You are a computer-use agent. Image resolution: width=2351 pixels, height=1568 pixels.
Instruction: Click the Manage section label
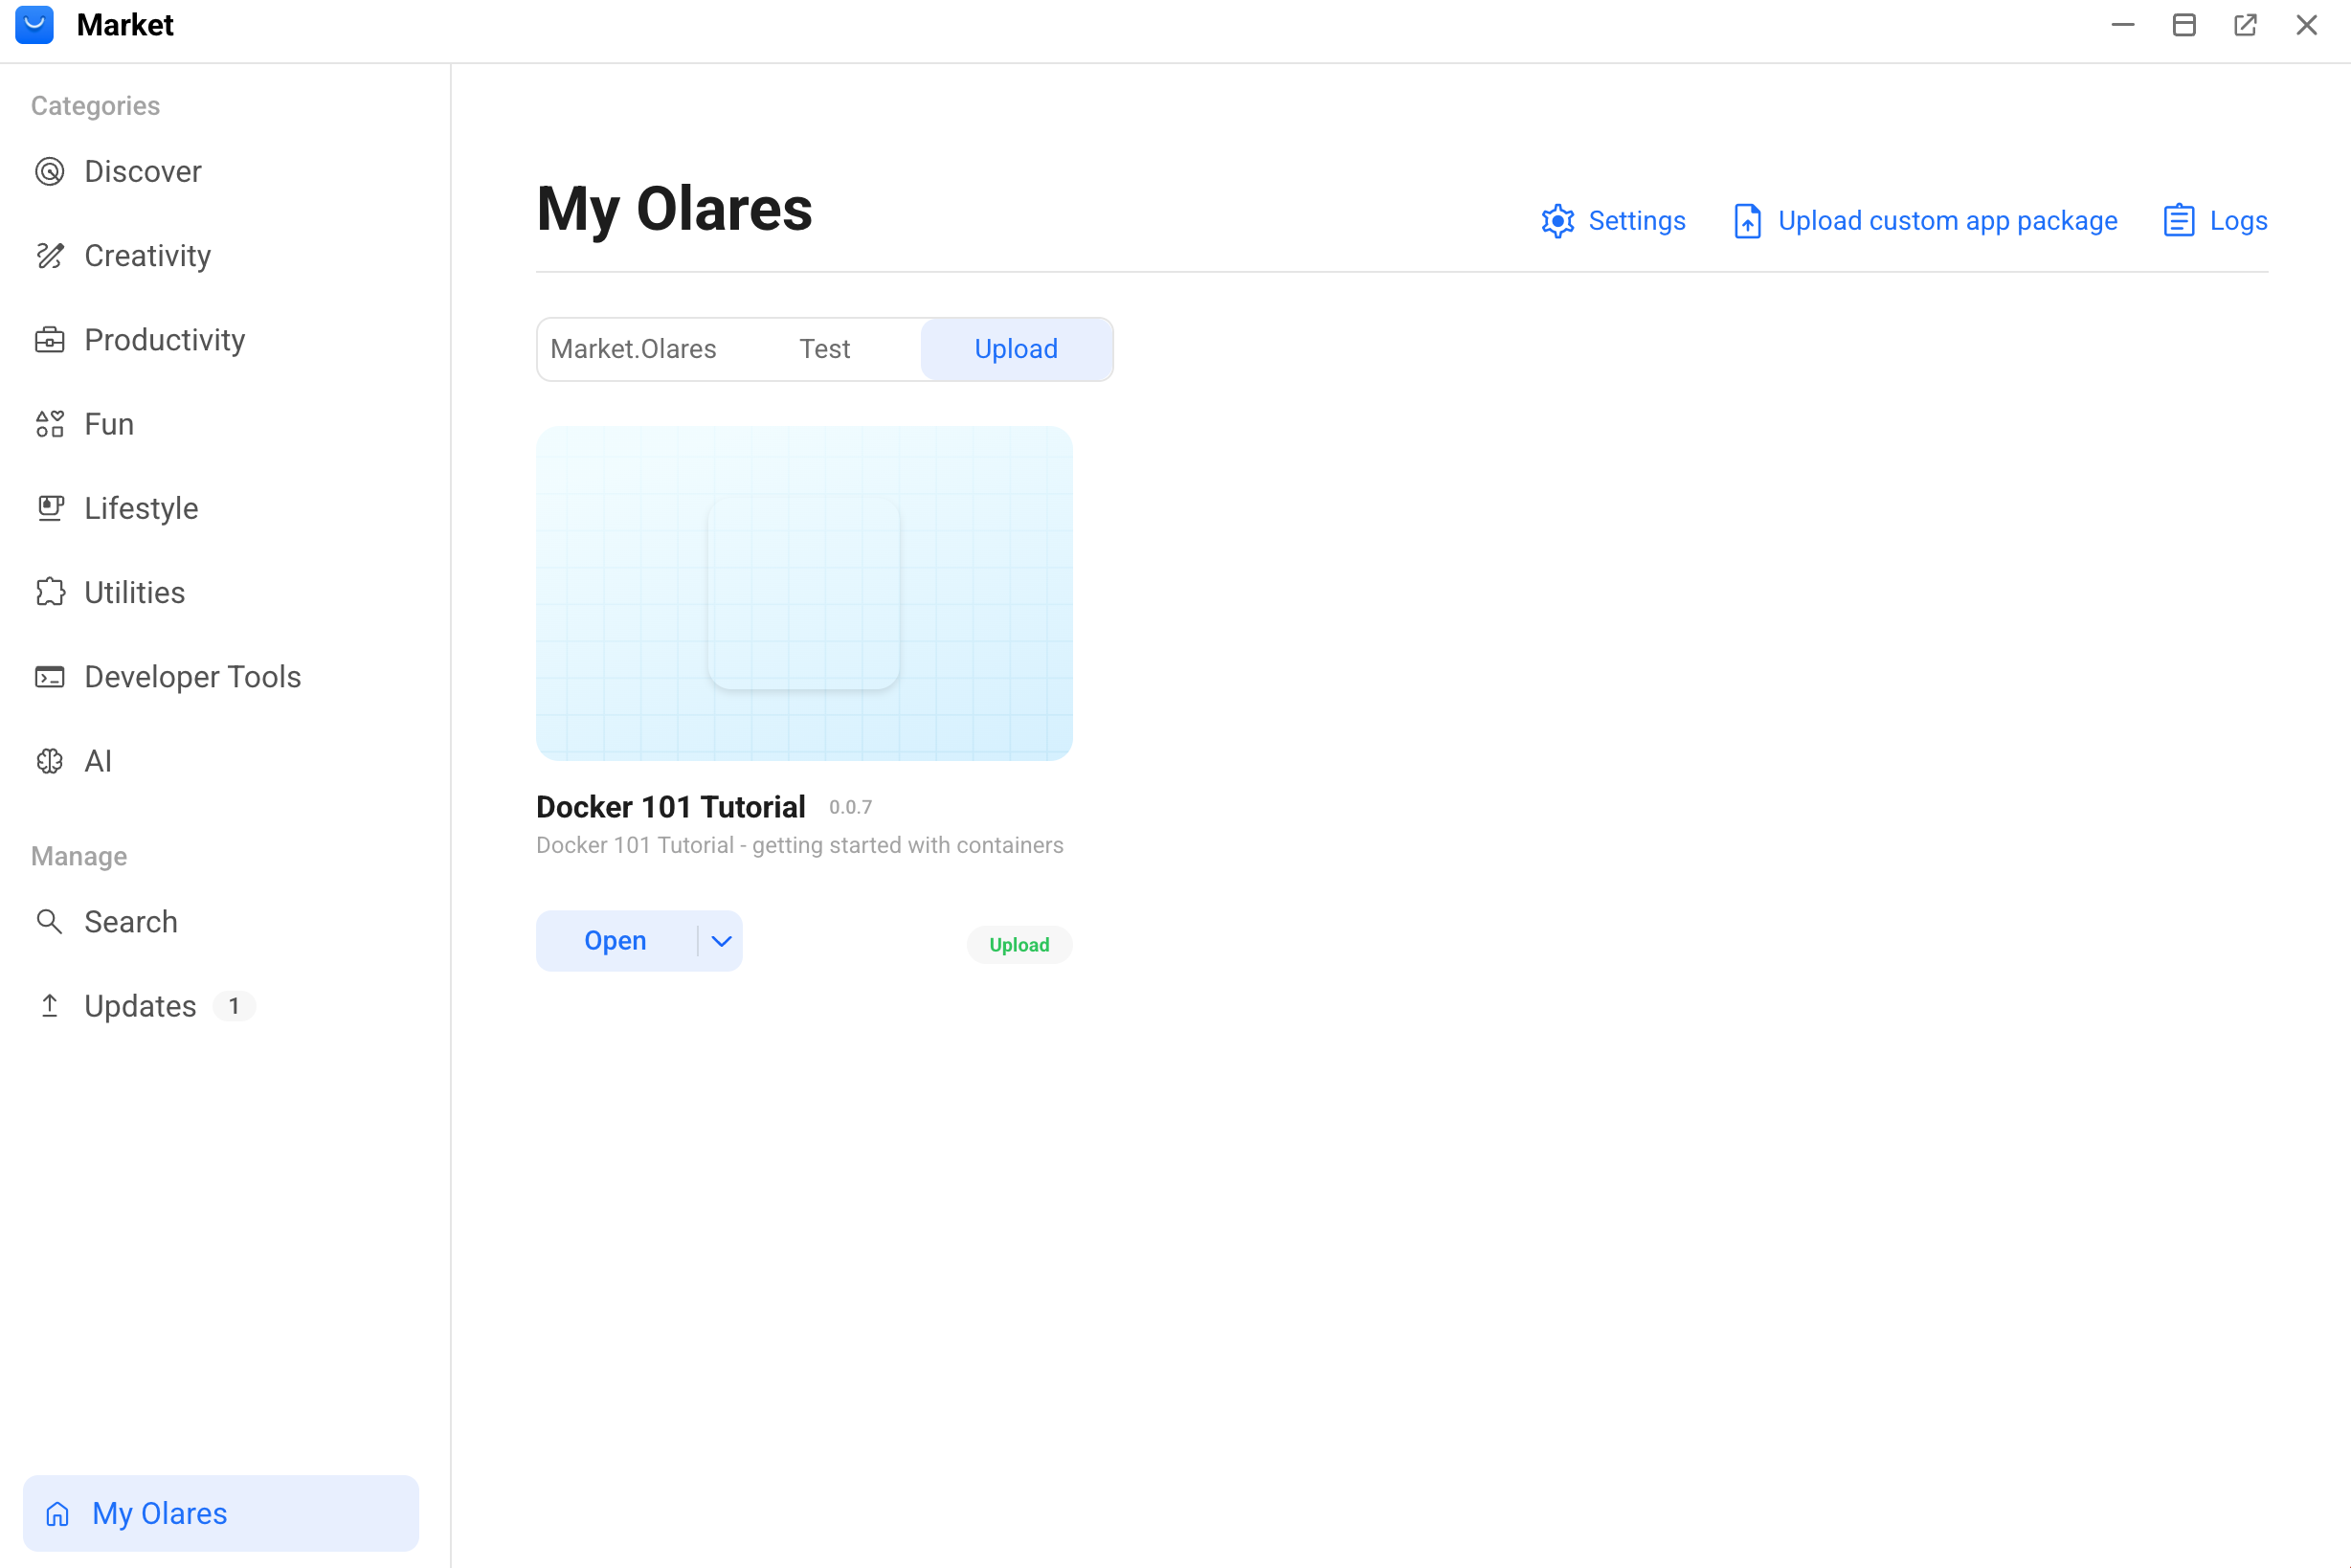click(79, 856)
